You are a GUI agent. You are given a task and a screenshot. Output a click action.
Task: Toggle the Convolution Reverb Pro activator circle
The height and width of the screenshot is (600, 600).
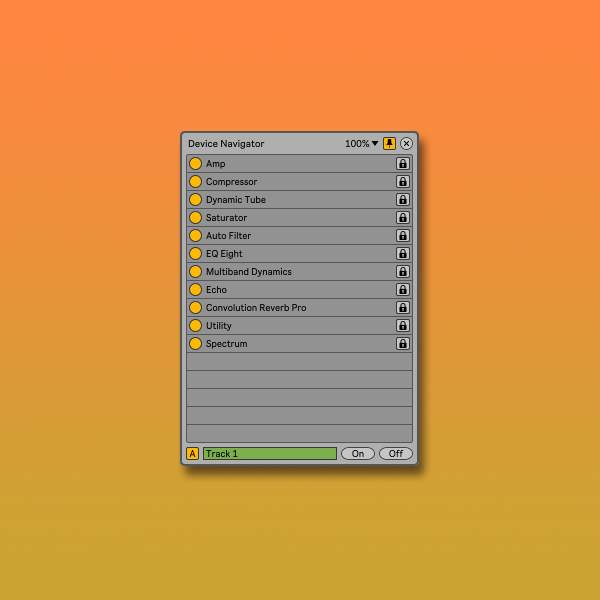click(x=196, y=308)
